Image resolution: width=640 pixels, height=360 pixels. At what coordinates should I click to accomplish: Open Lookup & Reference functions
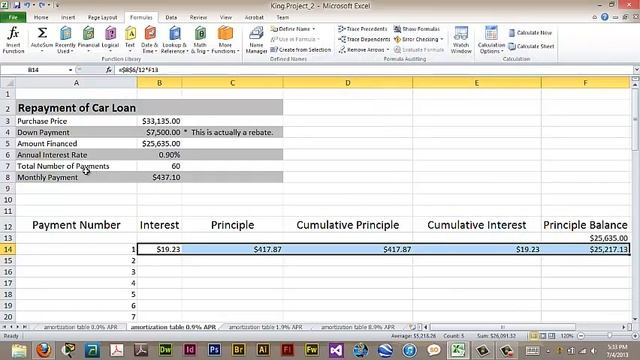tap(174, 40)
